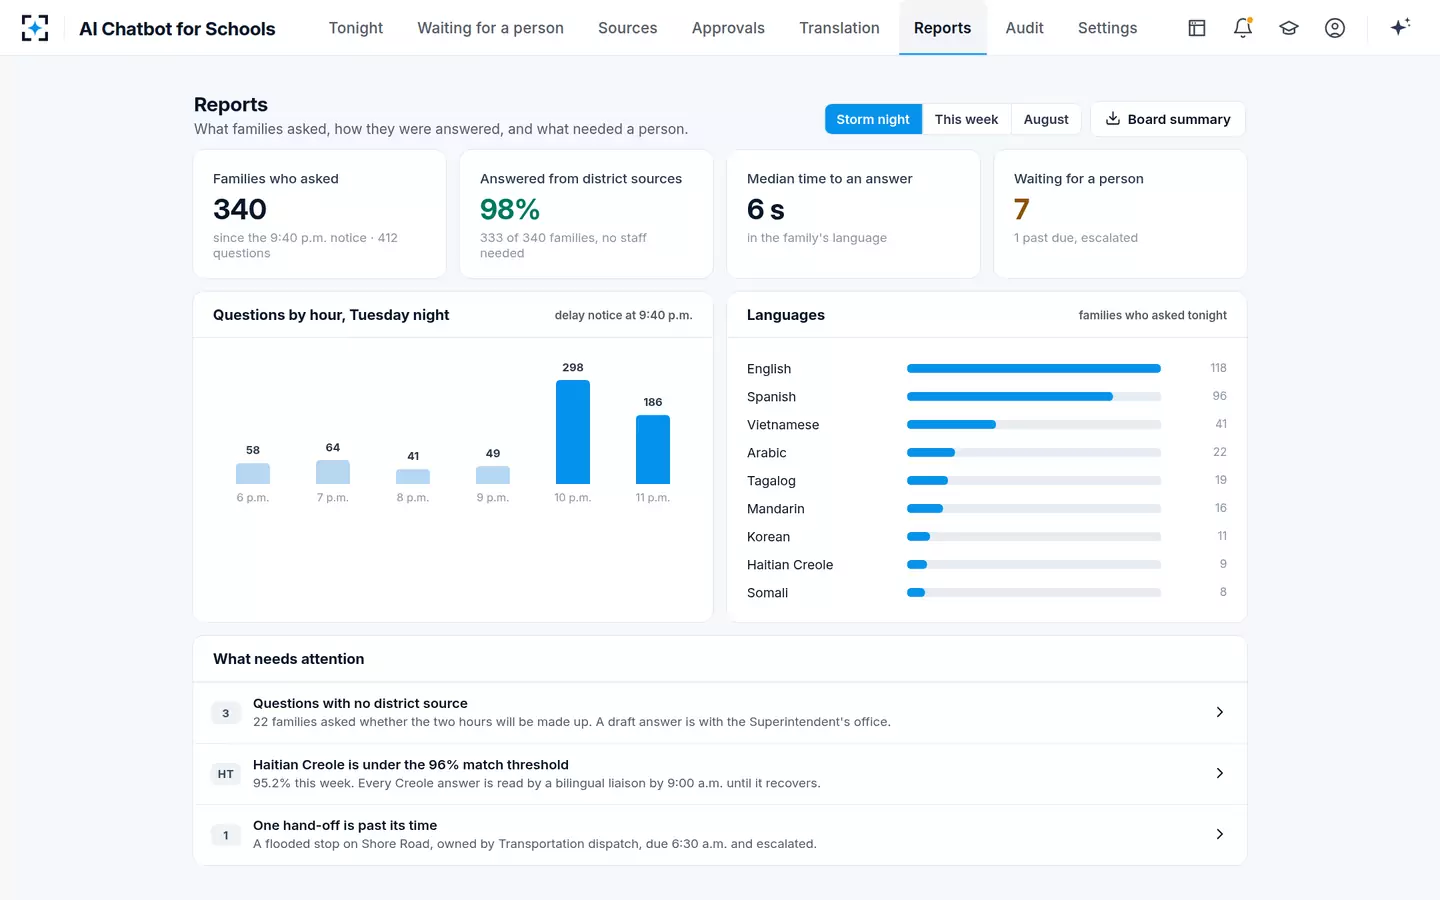This screenshot has height=900, width=1440.
Task: Click the AI Chatbot for Schools logo icon
Action: pyautogui.click(x=35, y=28)
